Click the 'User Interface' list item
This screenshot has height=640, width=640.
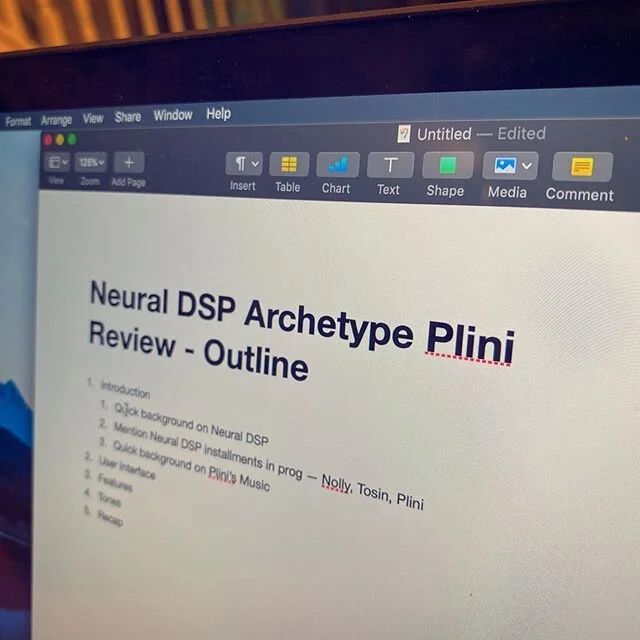127,467
